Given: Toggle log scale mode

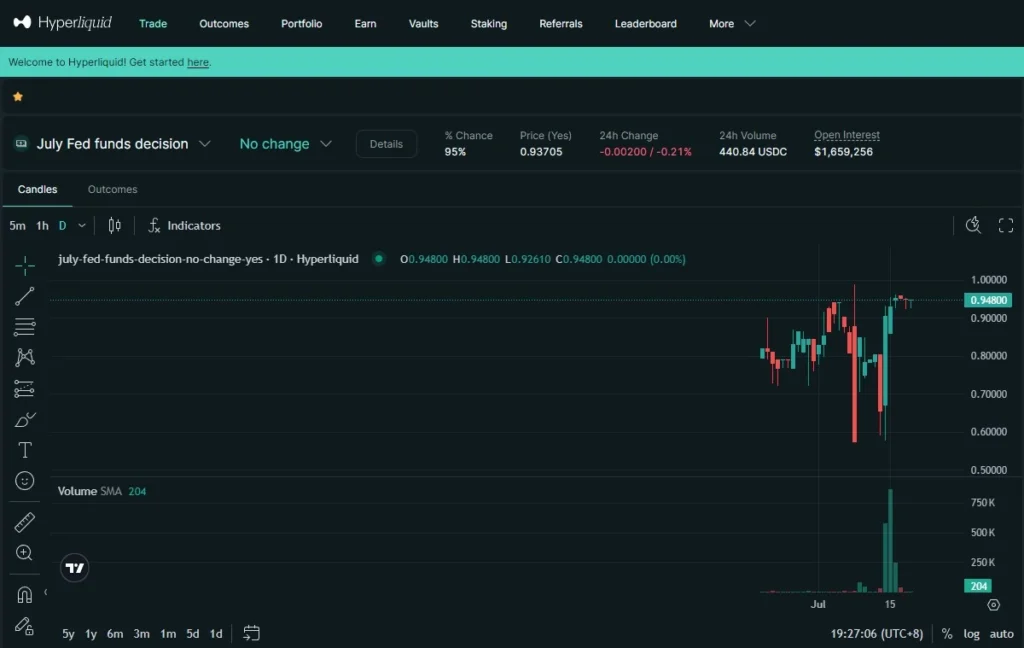Looking at the screenshot, I should [x=971, y=634].
